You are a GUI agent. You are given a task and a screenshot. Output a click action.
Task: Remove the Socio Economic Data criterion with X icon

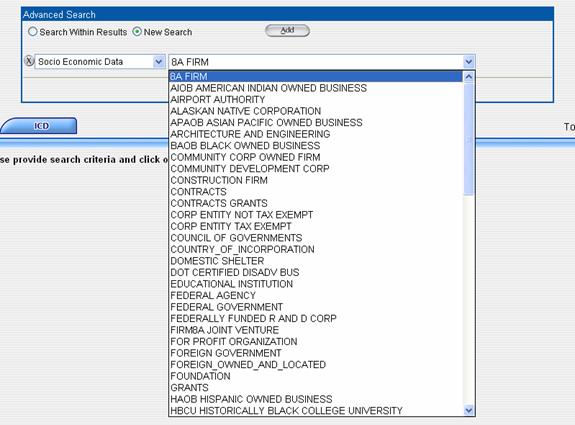point(29,61)
